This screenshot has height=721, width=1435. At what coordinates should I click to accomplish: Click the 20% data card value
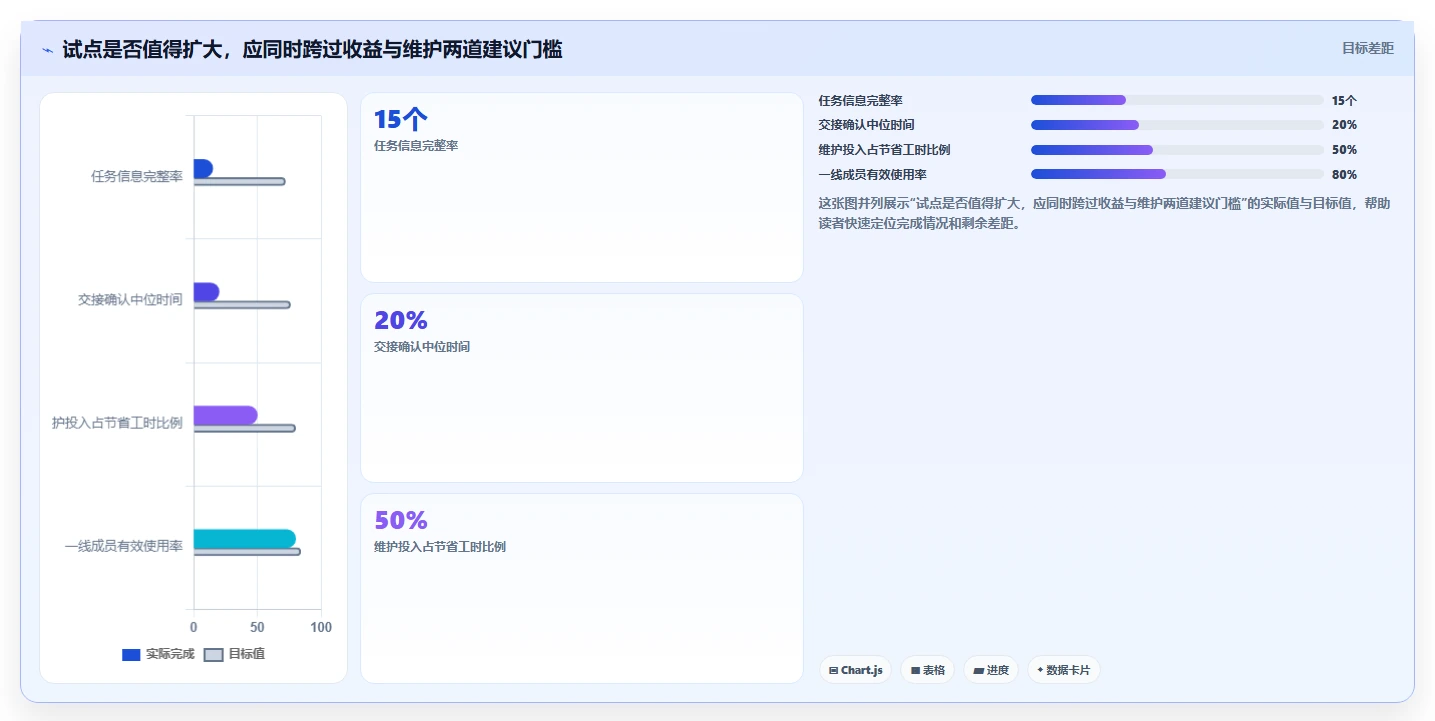pyautogui.click(x=401, y=320)
